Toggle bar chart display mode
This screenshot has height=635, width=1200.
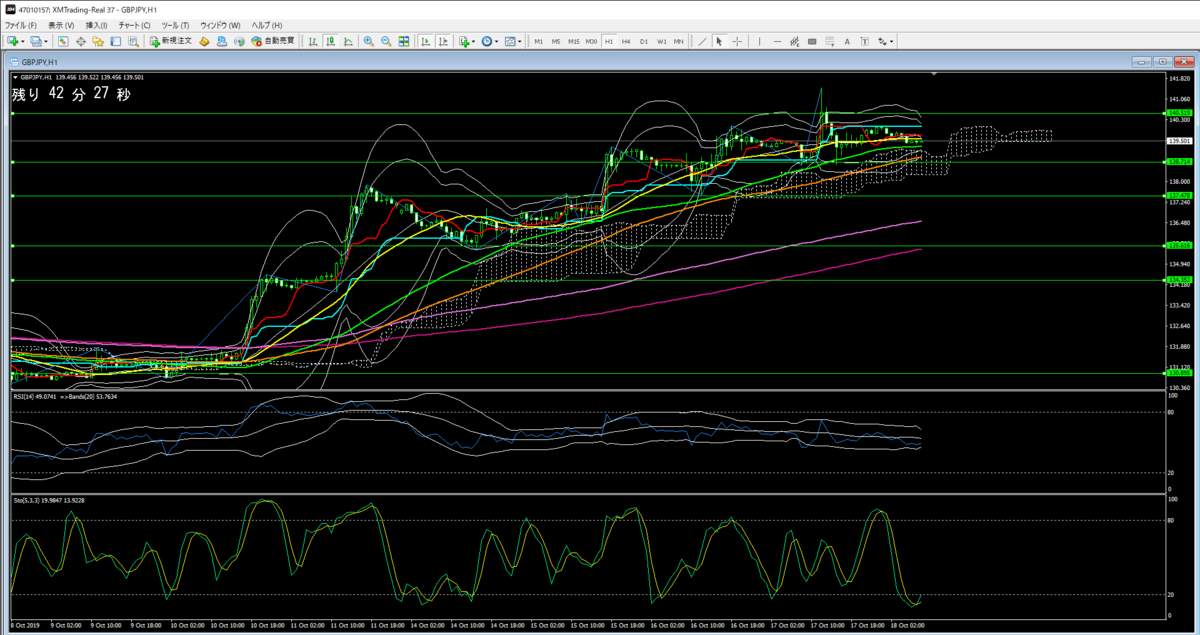[313, 41]
